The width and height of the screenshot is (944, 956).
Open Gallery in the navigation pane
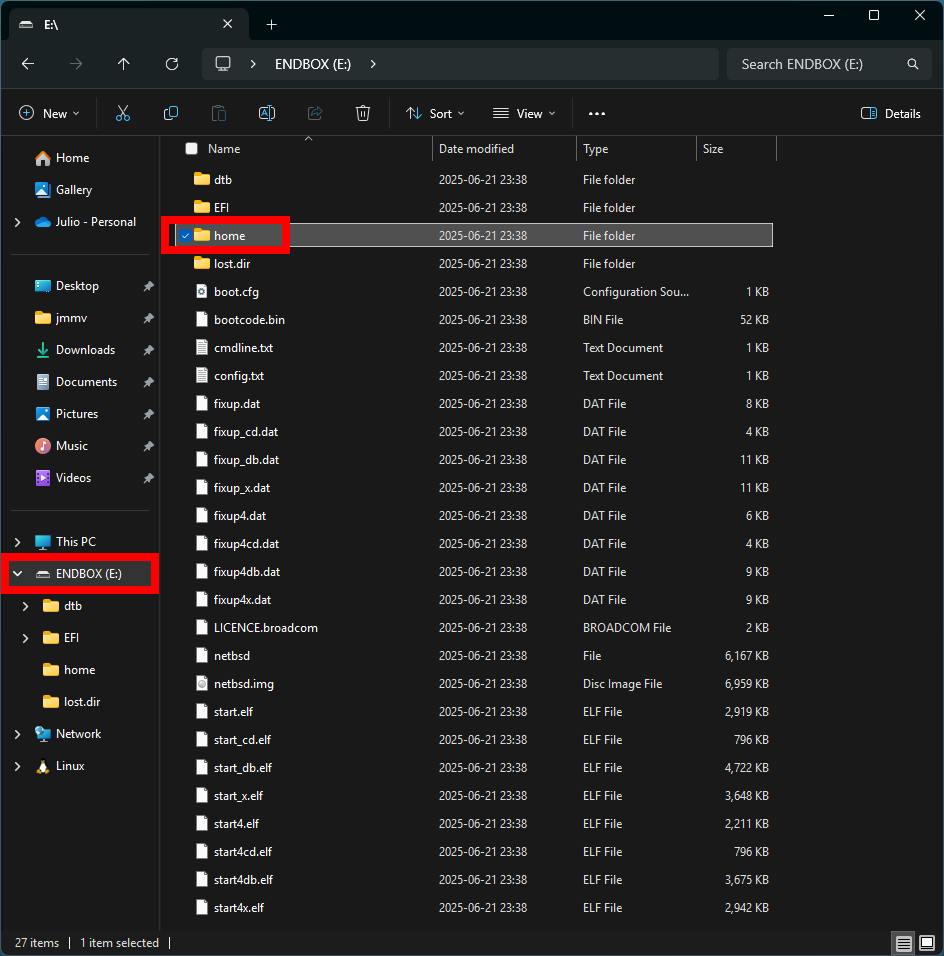[73, 190]
